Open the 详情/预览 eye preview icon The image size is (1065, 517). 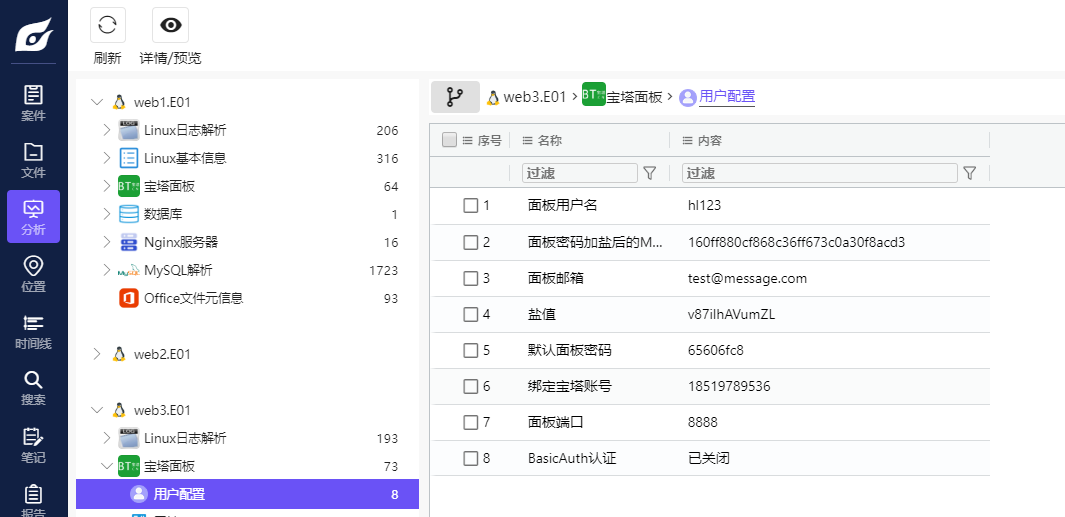[170, 26]
